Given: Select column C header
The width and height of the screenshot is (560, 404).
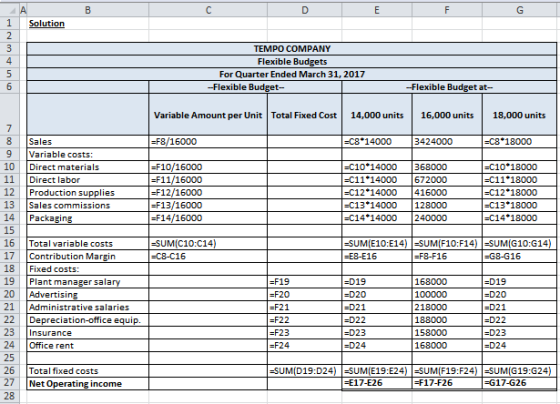Looking at the screenshot, I should (208, 10).
